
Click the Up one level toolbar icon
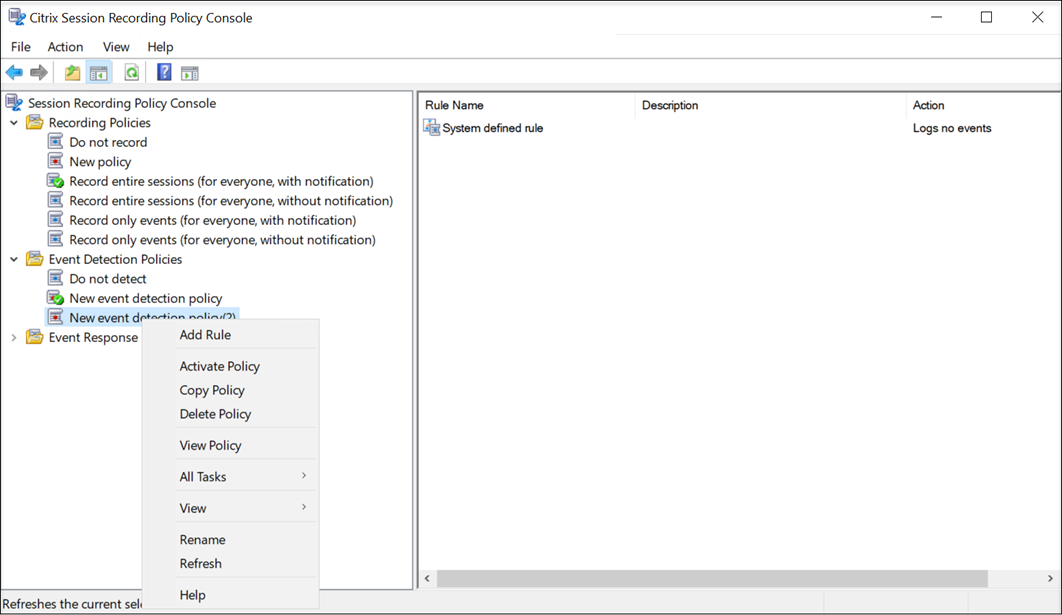point(71,72)
